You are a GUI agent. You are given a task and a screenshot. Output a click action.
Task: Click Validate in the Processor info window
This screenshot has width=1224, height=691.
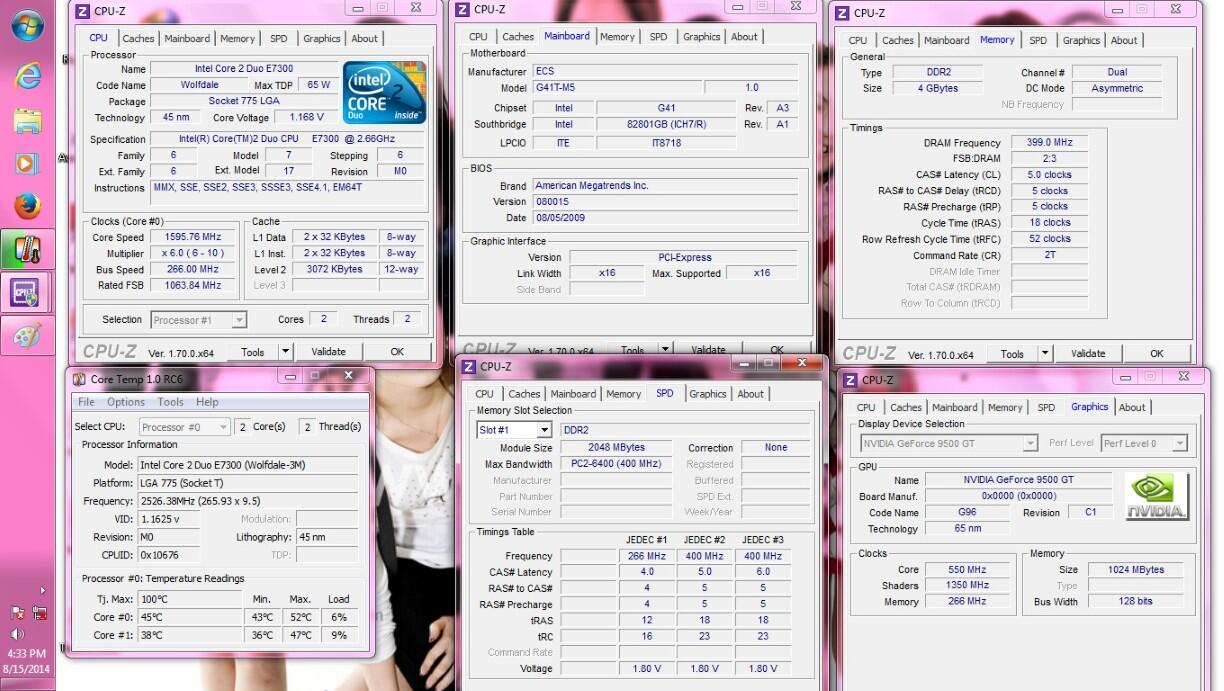328,352
